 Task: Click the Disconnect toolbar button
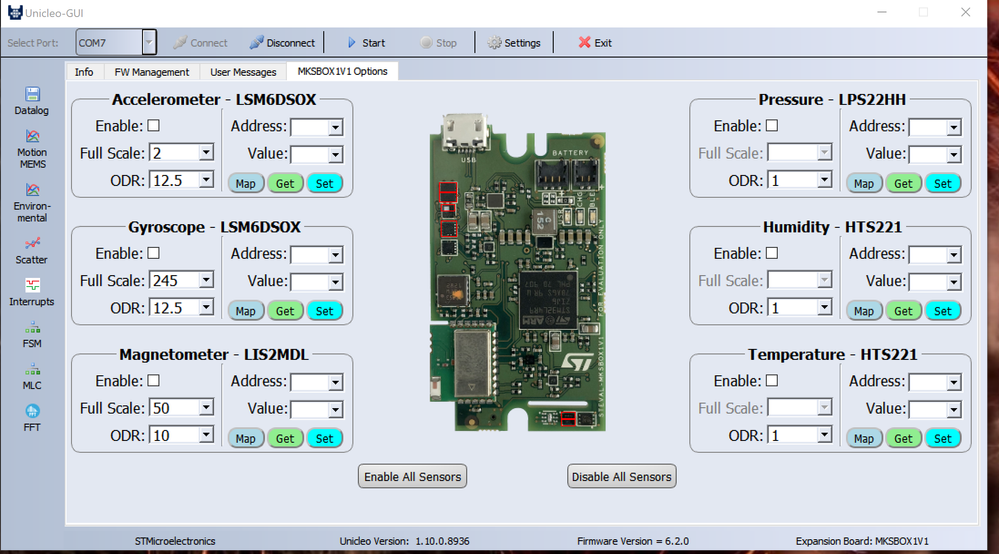click(x=282, y=43)
